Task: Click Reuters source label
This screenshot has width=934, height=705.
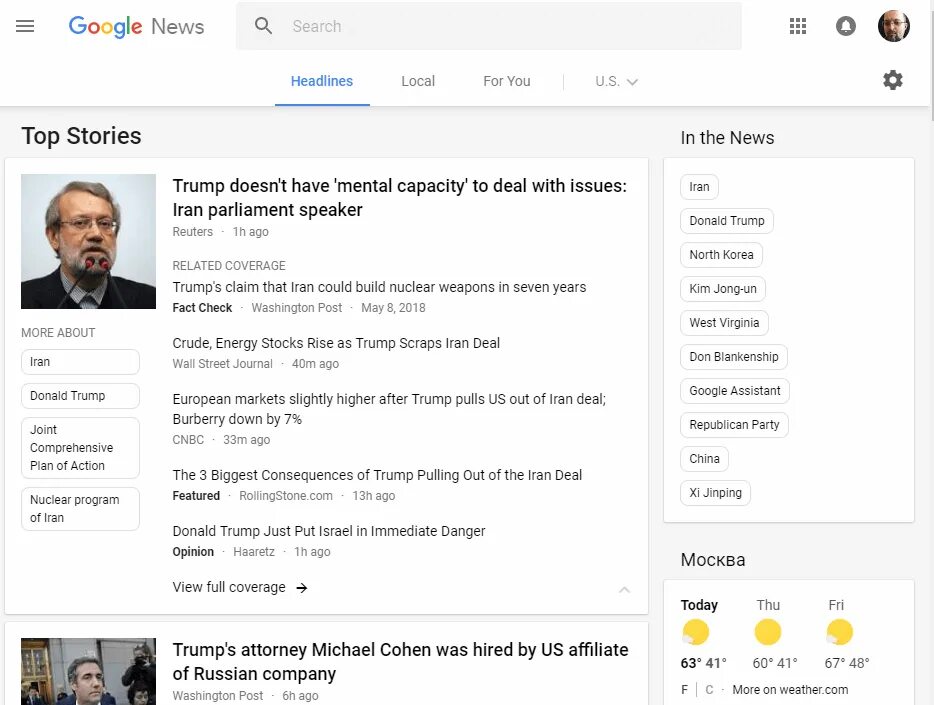Action: [192, 232]
